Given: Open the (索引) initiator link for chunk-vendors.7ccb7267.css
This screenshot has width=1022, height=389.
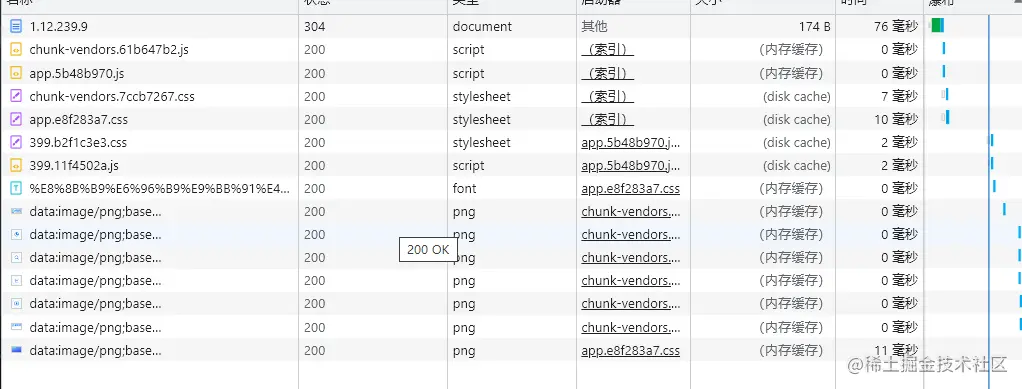Looking at the screenshot, I should [607, 96].
